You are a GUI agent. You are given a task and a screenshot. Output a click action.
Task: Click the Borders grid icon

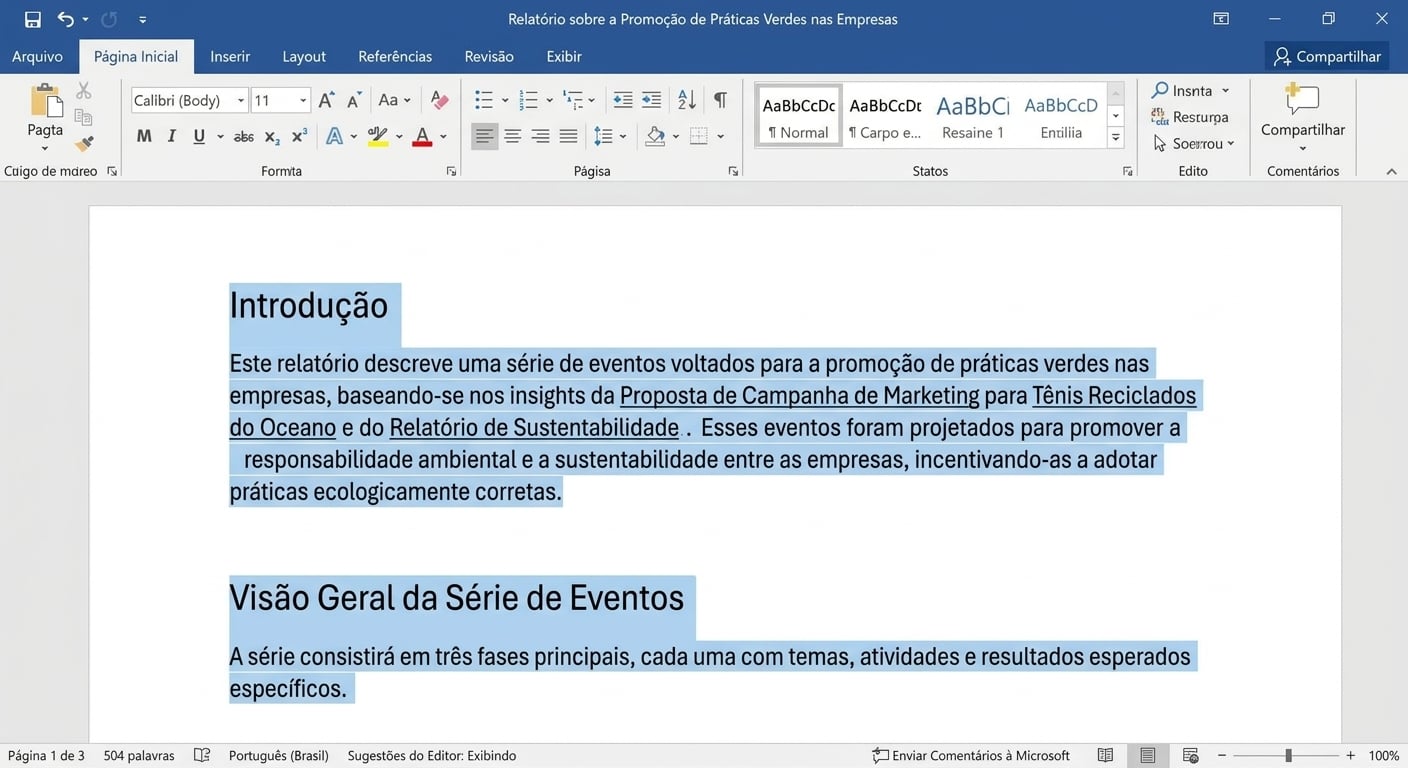click(x=699, y=136)
